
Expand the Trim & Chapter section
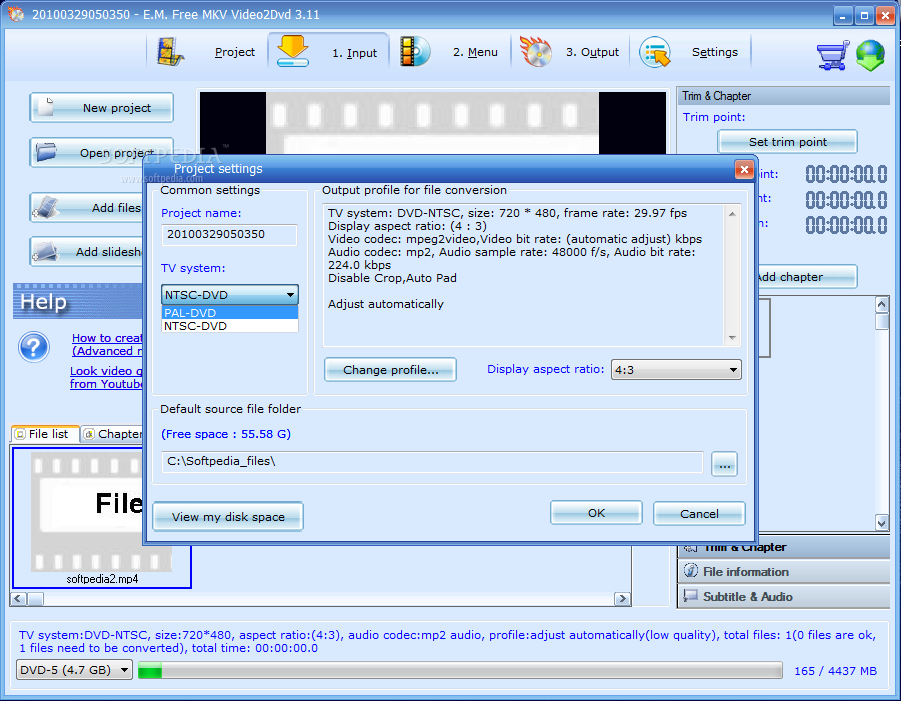pyautogui.click(x=784, y=548)
